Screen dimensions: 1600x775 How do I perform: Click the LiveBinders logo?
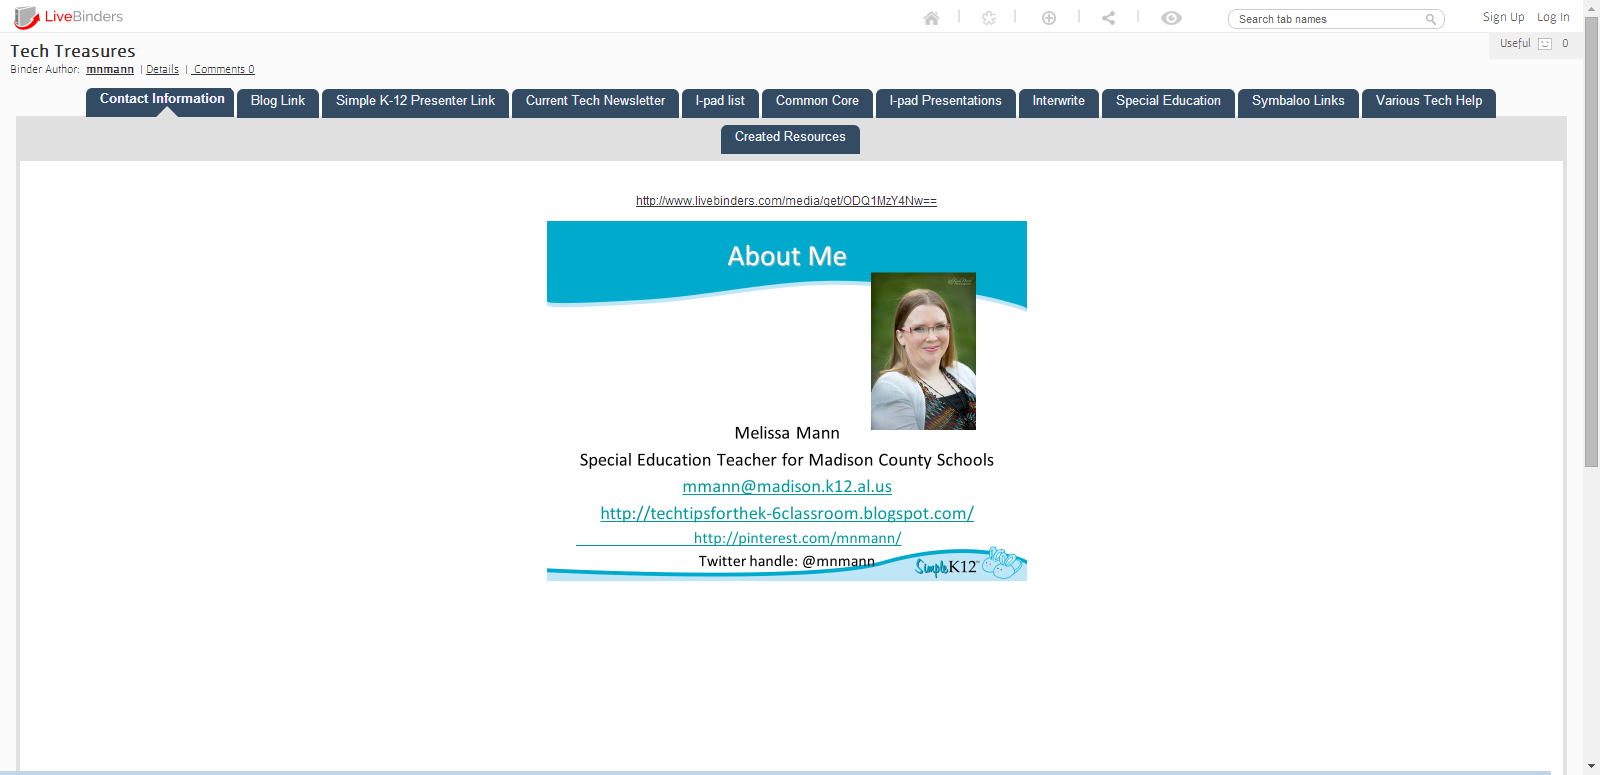(68, 17)
